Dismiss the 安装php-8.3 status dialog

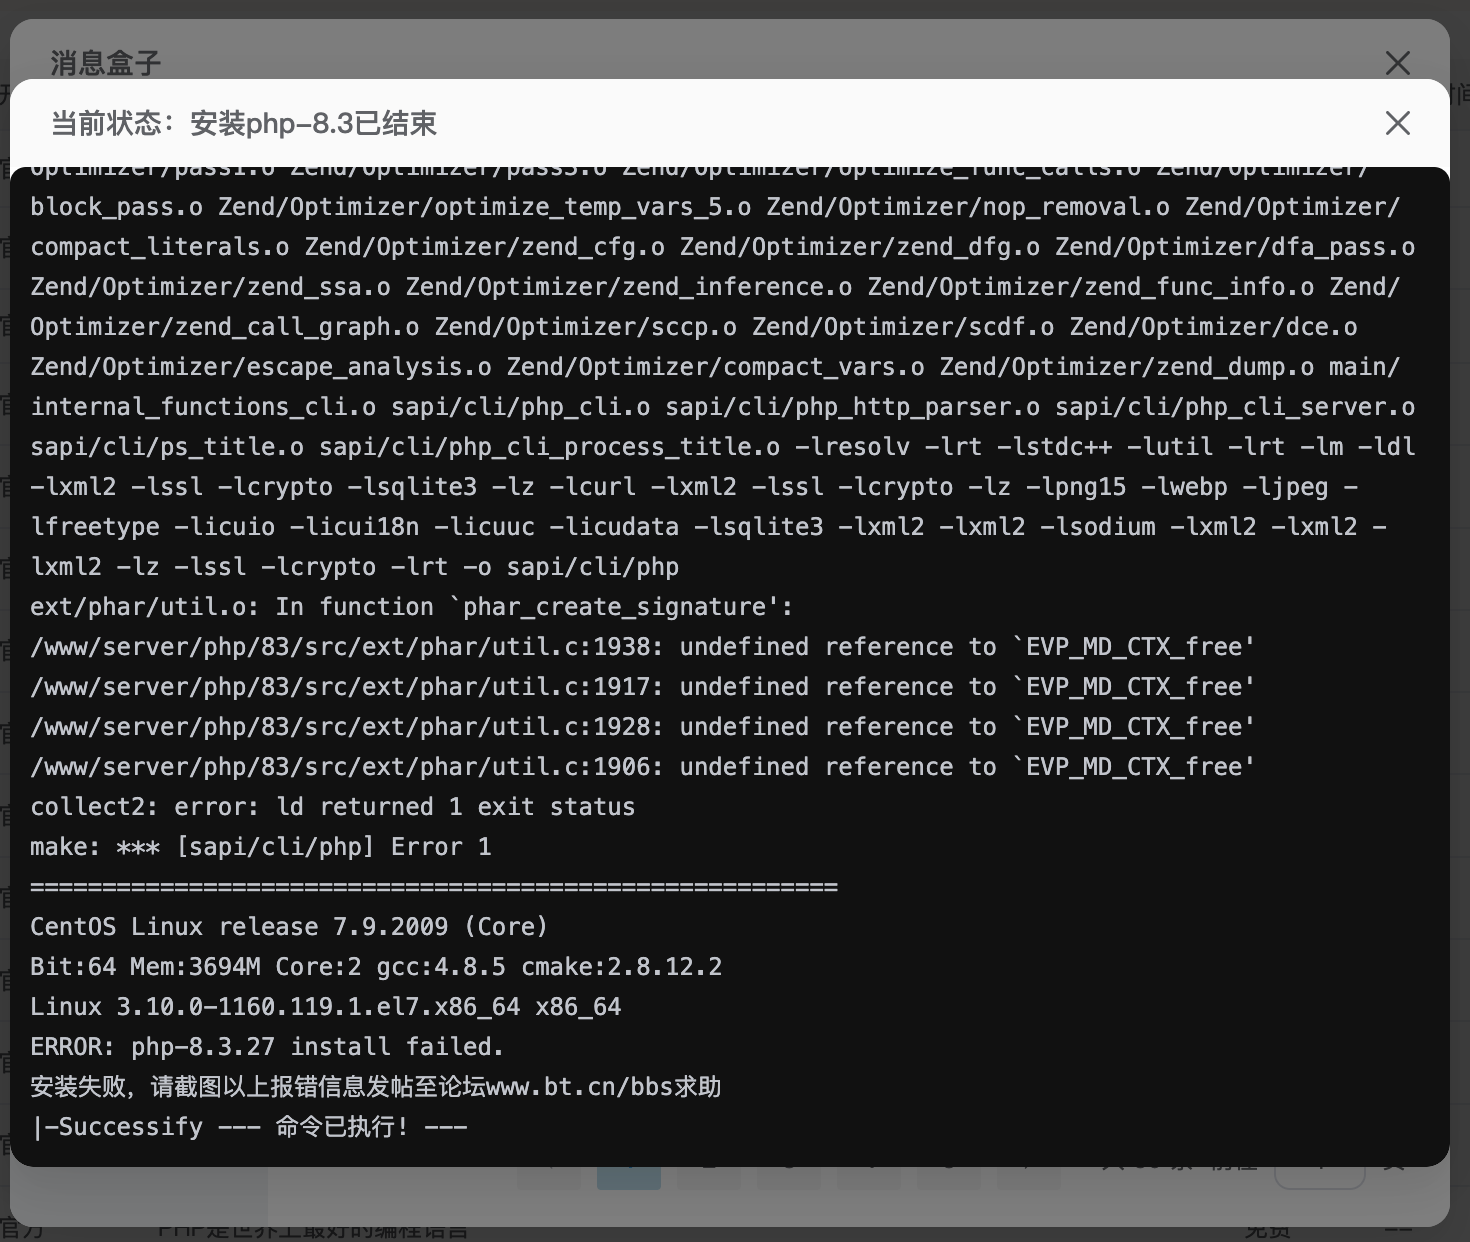[x=1398, y=123]
